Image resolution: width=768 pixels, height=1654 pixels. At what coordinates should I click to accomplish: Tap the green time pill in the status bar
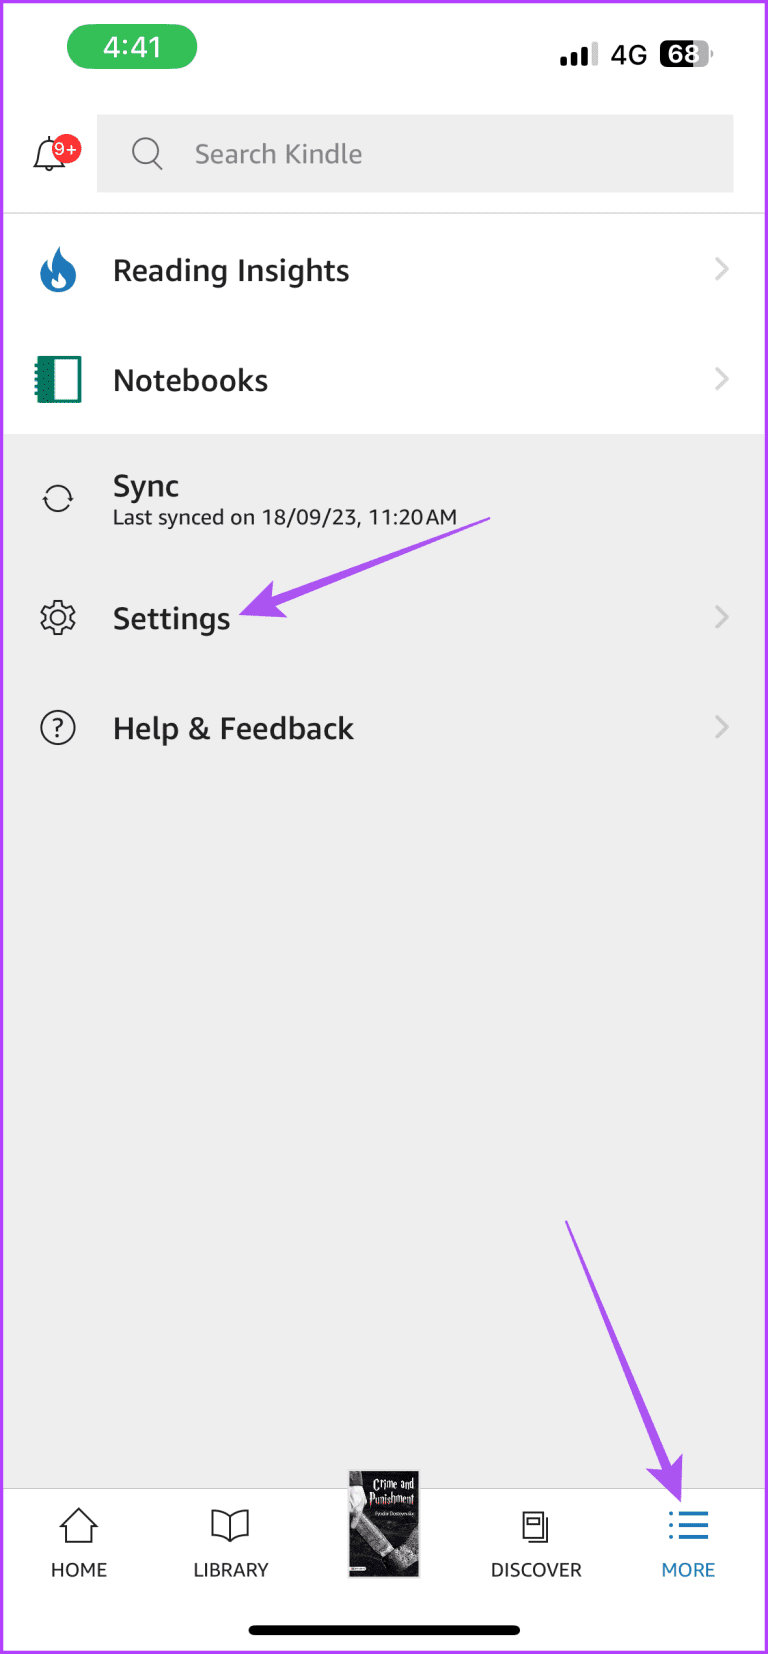pos(131,46)
